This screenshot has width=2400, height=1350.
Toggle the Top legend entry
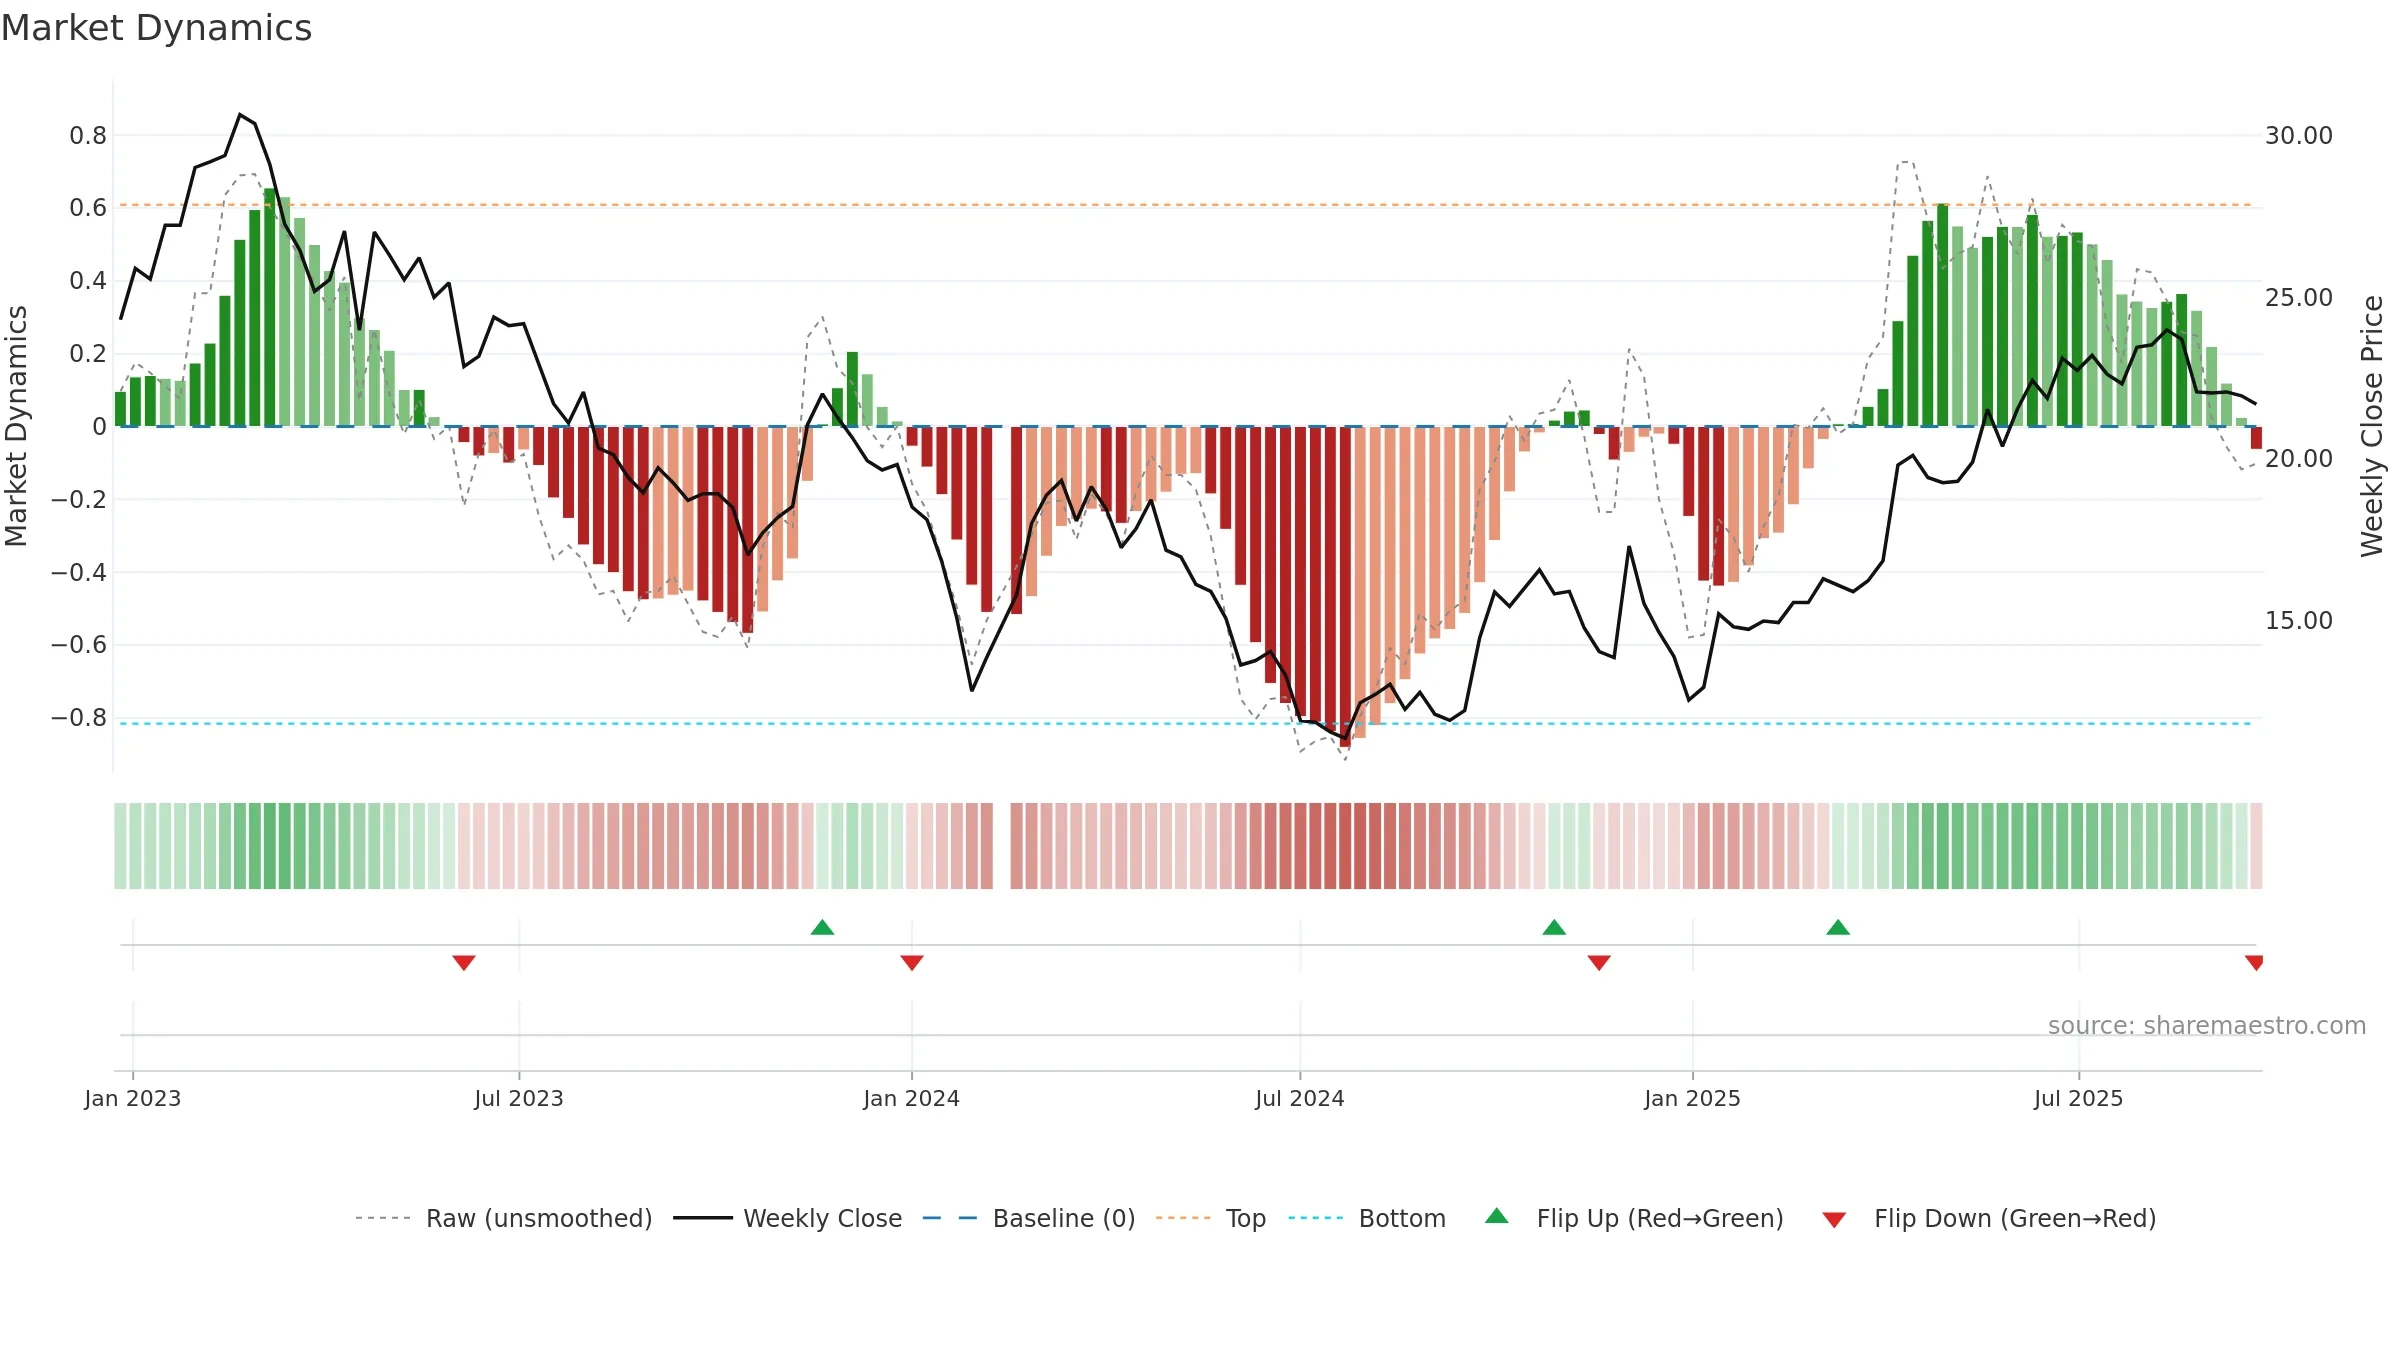coord(1211,1218)
